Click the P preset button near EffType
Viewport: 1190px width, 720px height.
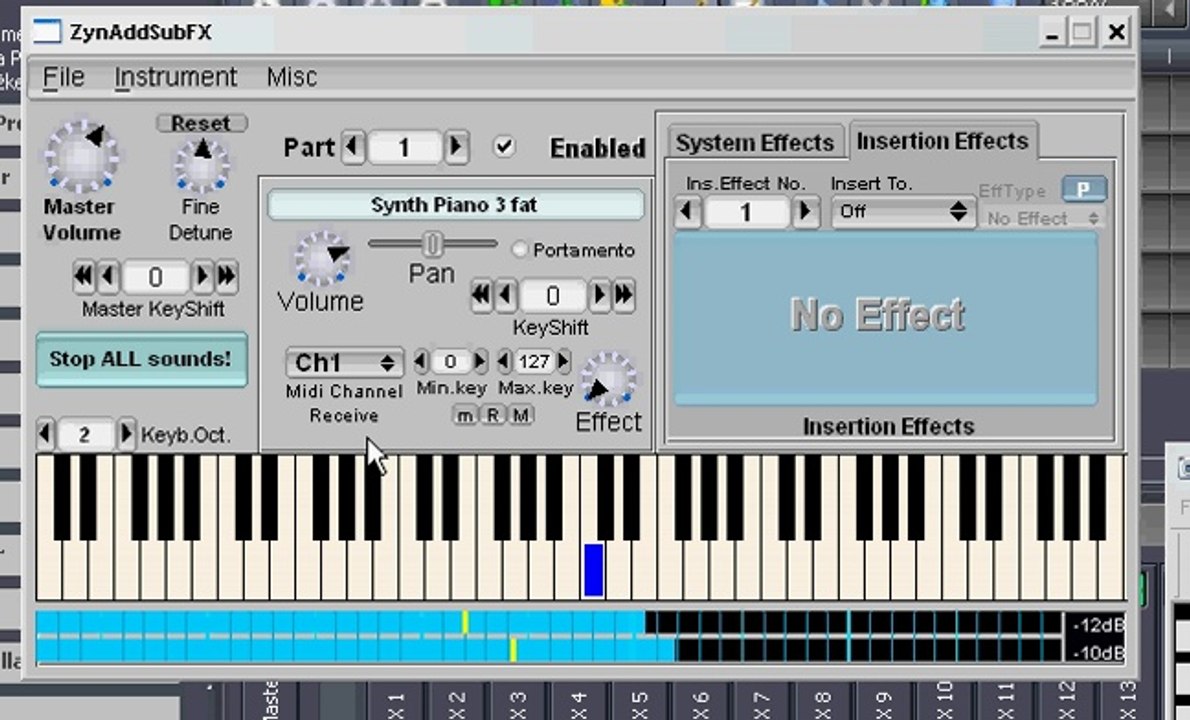[1084, 189]
